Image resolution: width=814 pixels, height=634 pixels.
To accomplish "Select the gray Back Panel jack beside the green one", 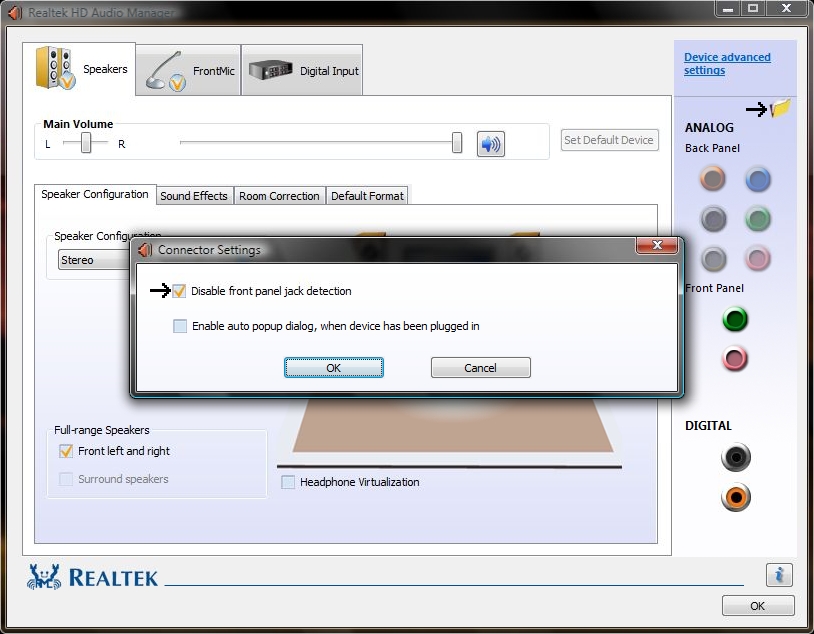I will point(713,219).
